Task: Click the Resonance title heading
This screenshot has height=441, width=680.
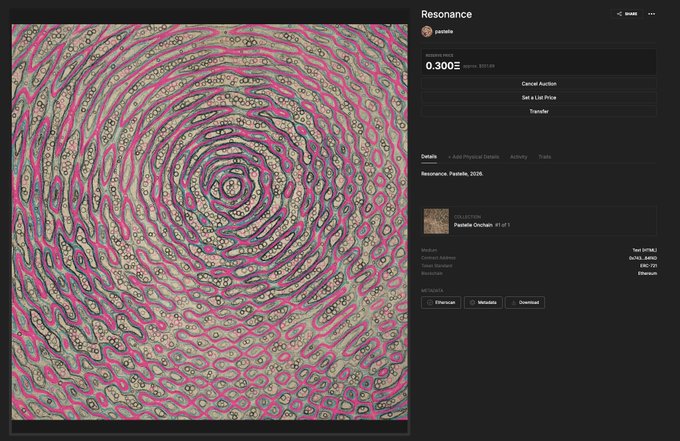Action: pyautogui.click(x=446, y=14)
